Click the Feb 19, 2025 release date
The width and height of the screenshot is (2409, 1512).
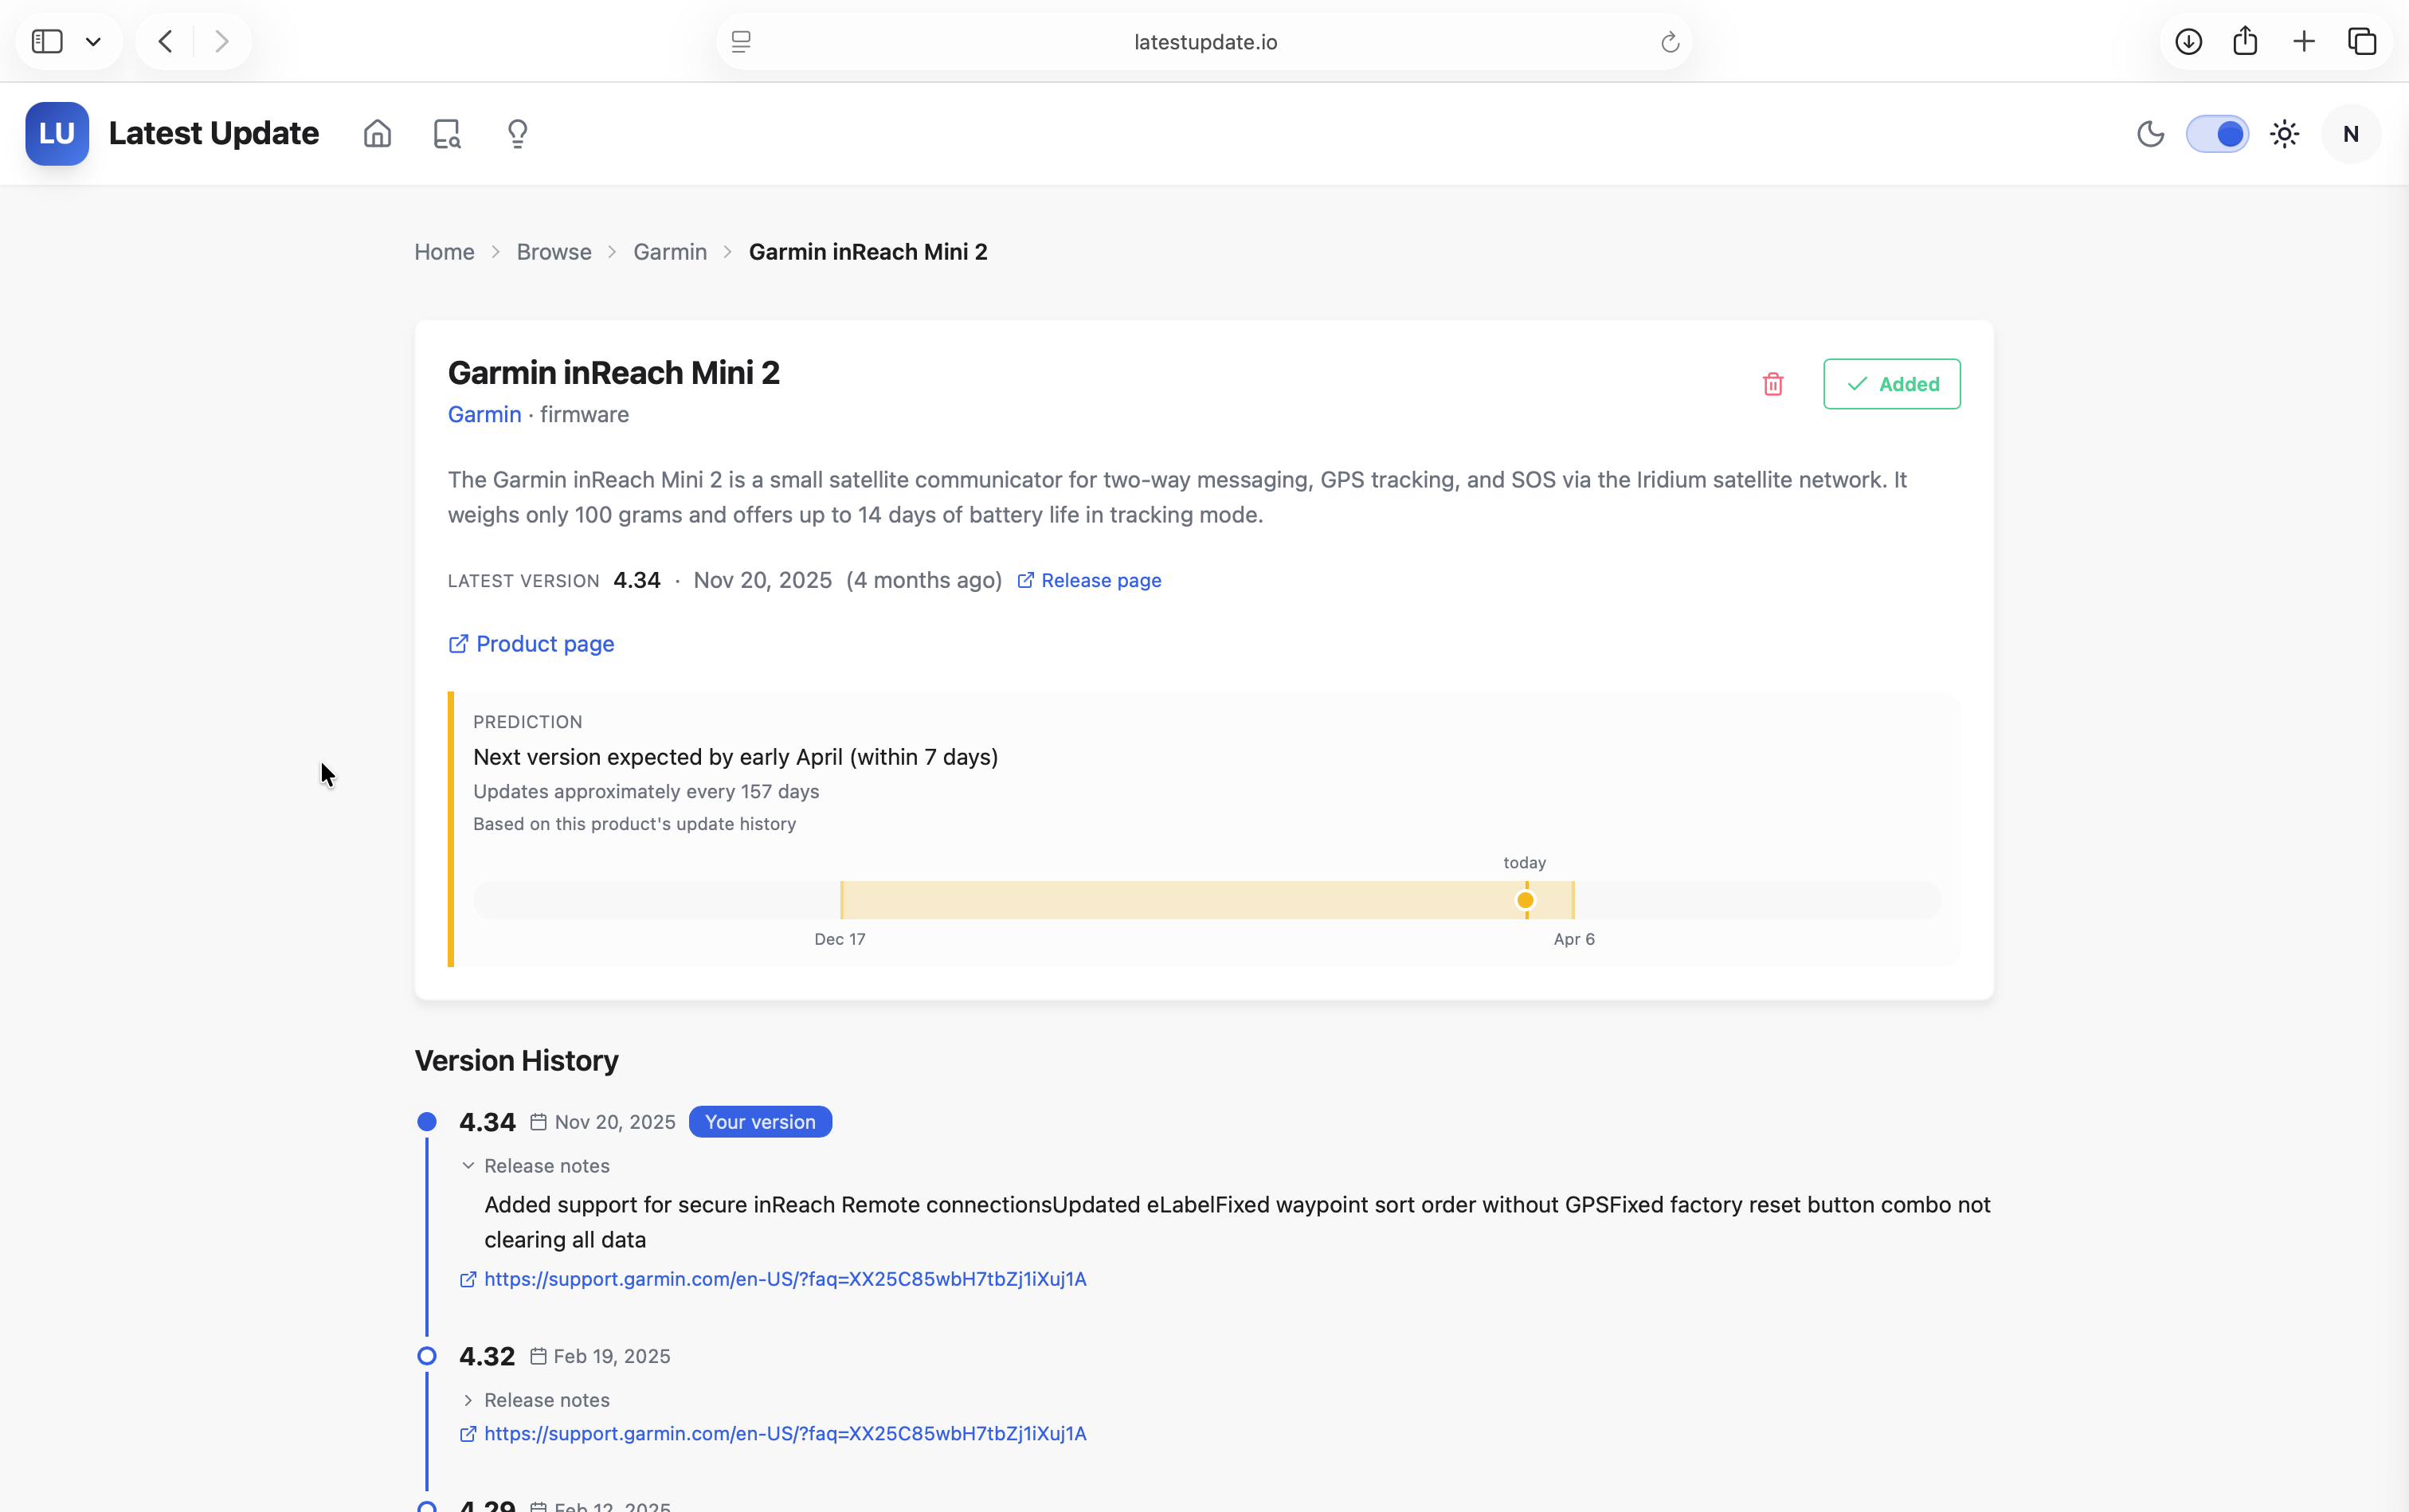612,1356
